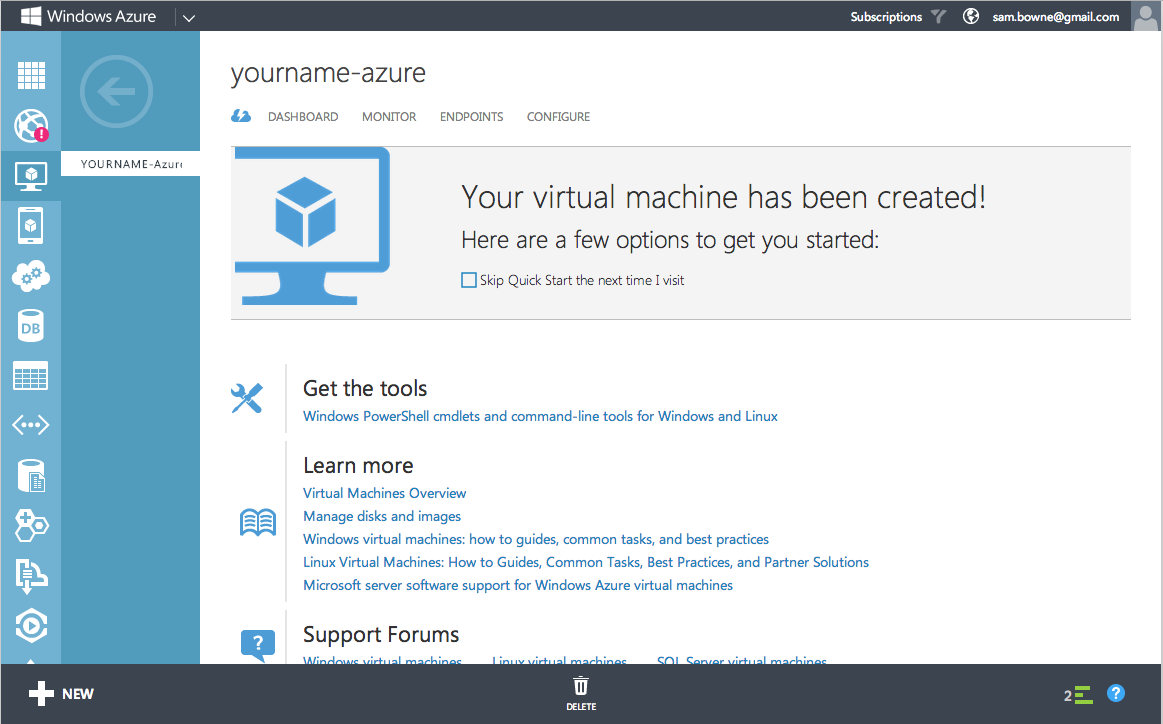Open the notifications list icon showing 2
The height and width of the screenshot is (724, 1163).
(1078, 694)
